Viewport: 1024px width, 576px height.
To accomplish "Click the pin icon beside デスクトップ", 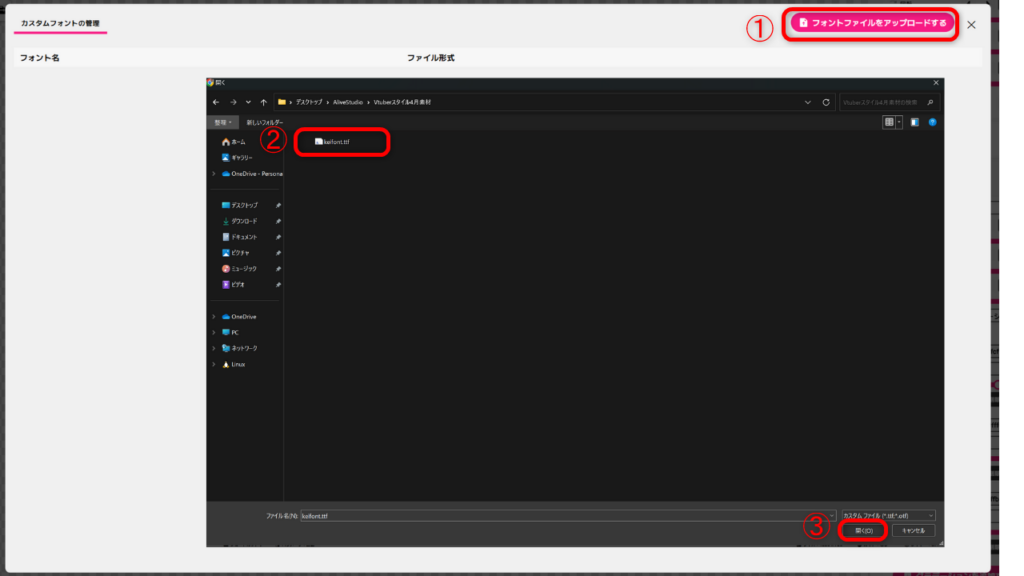I will tap(278, 205).
